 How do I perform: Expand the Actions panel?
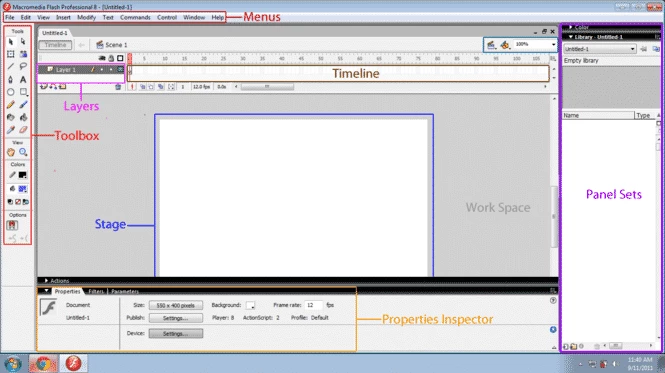coord(46,280)
